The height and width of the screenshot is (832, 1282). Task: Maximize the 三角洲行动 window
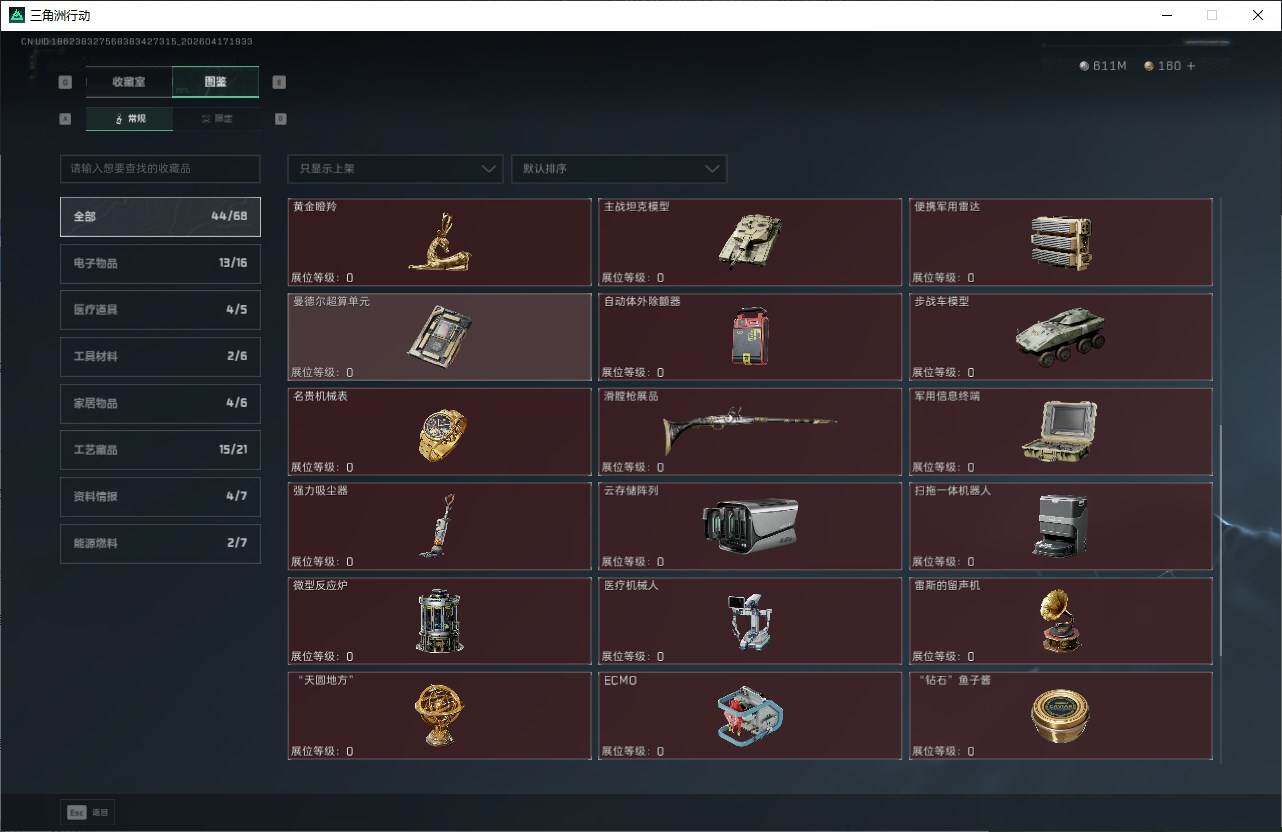click(1212, 15)
